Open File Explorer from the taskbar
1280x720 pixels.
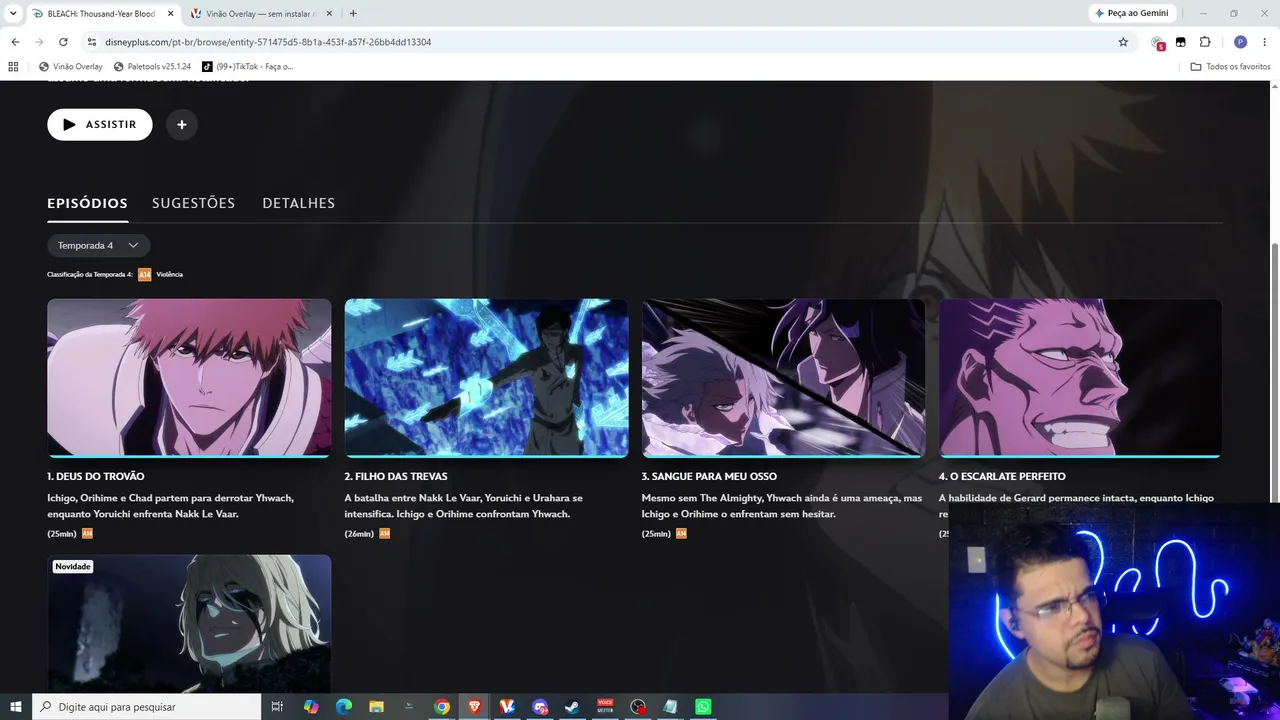point(376,707)
